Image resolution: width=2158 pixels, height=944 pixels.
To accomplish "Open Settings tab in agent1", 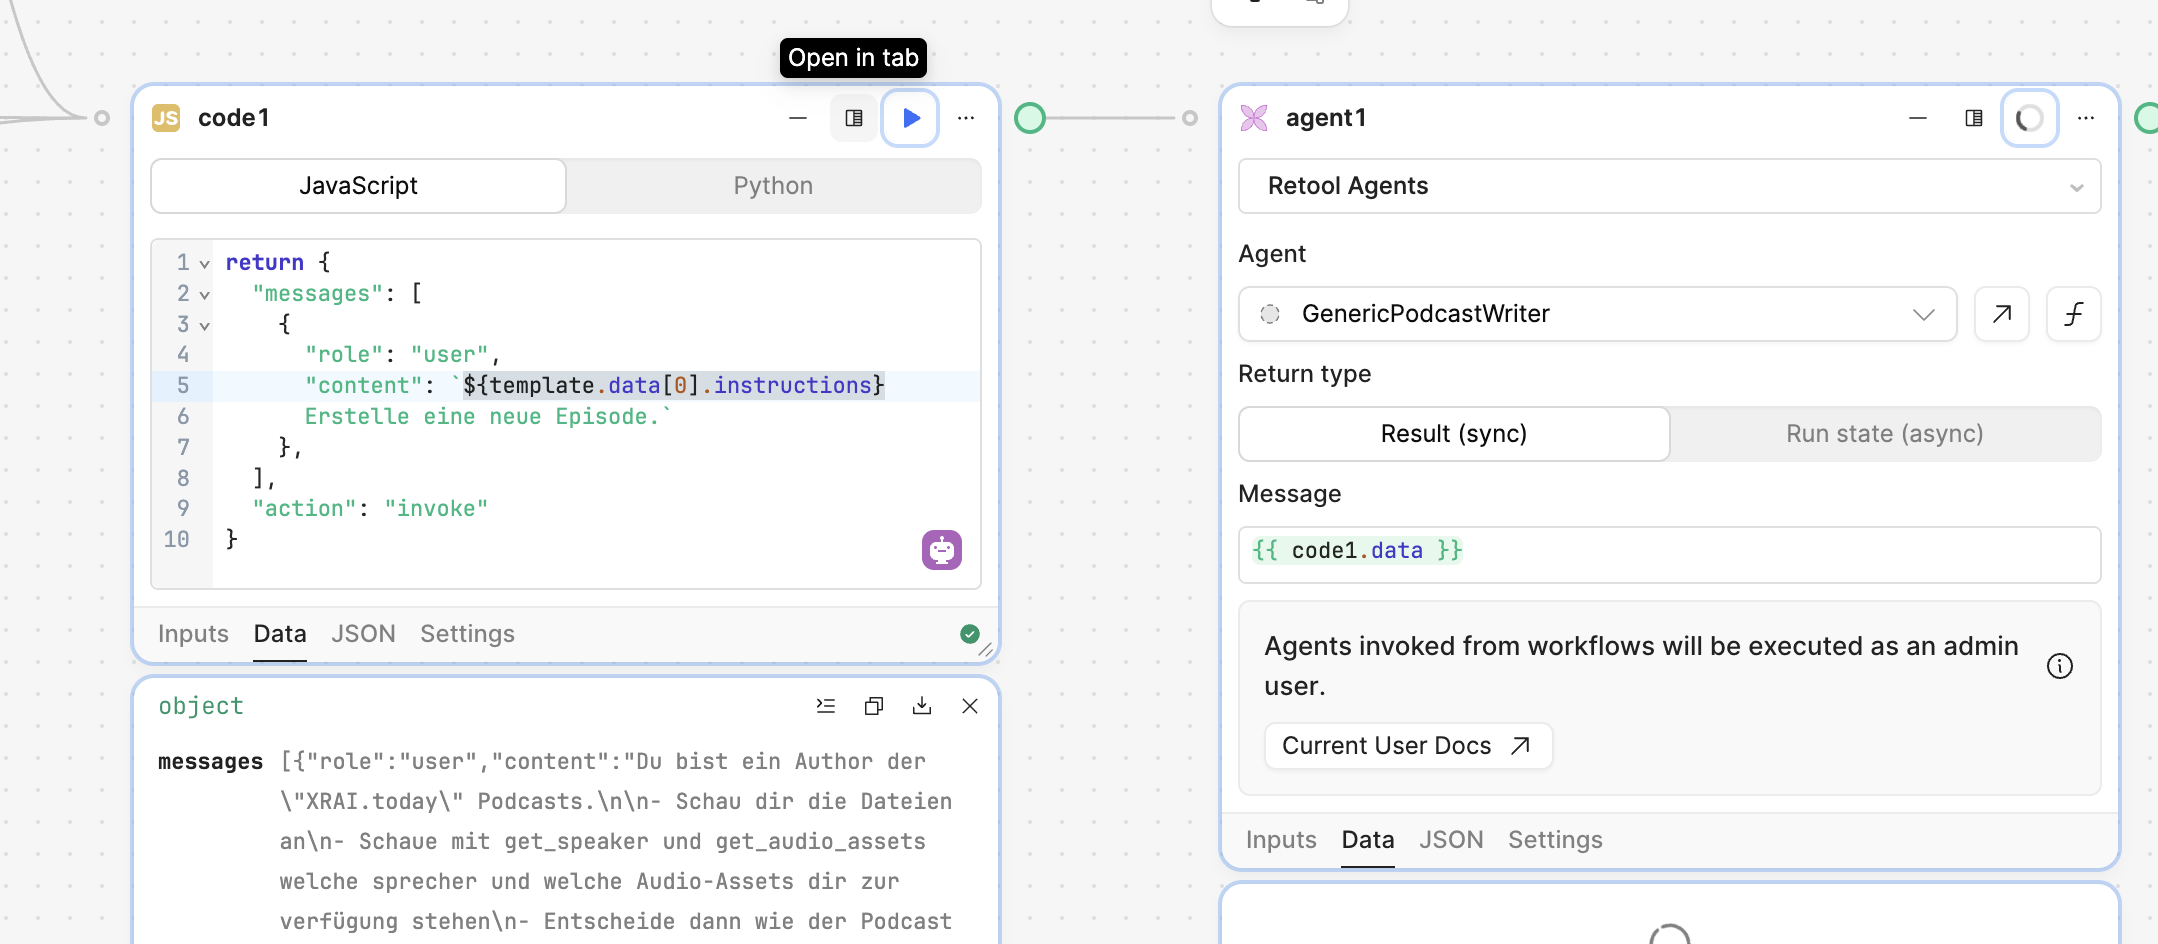I will click(x=1555, y=840).
